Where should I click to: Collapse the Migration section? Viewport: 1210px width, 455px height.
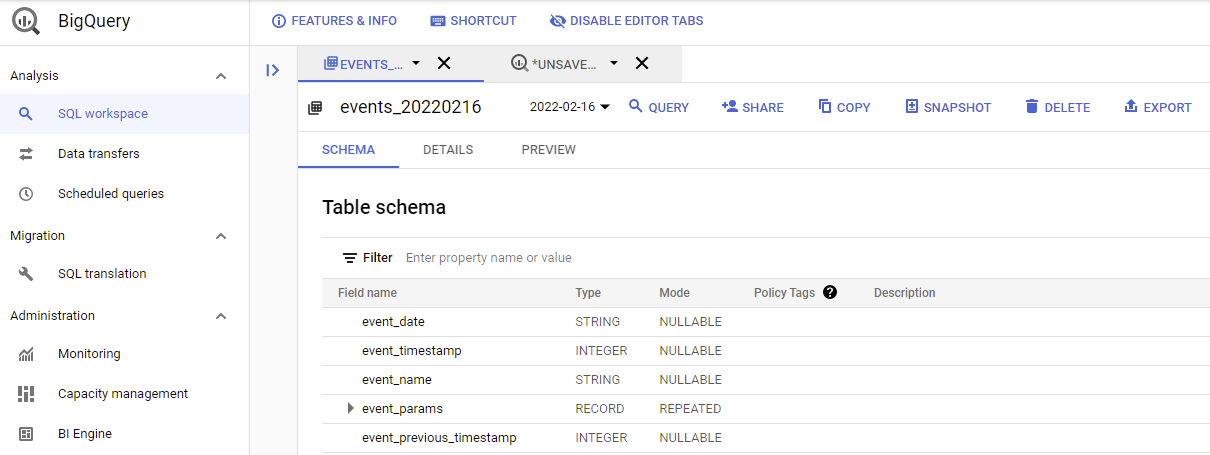221,236
